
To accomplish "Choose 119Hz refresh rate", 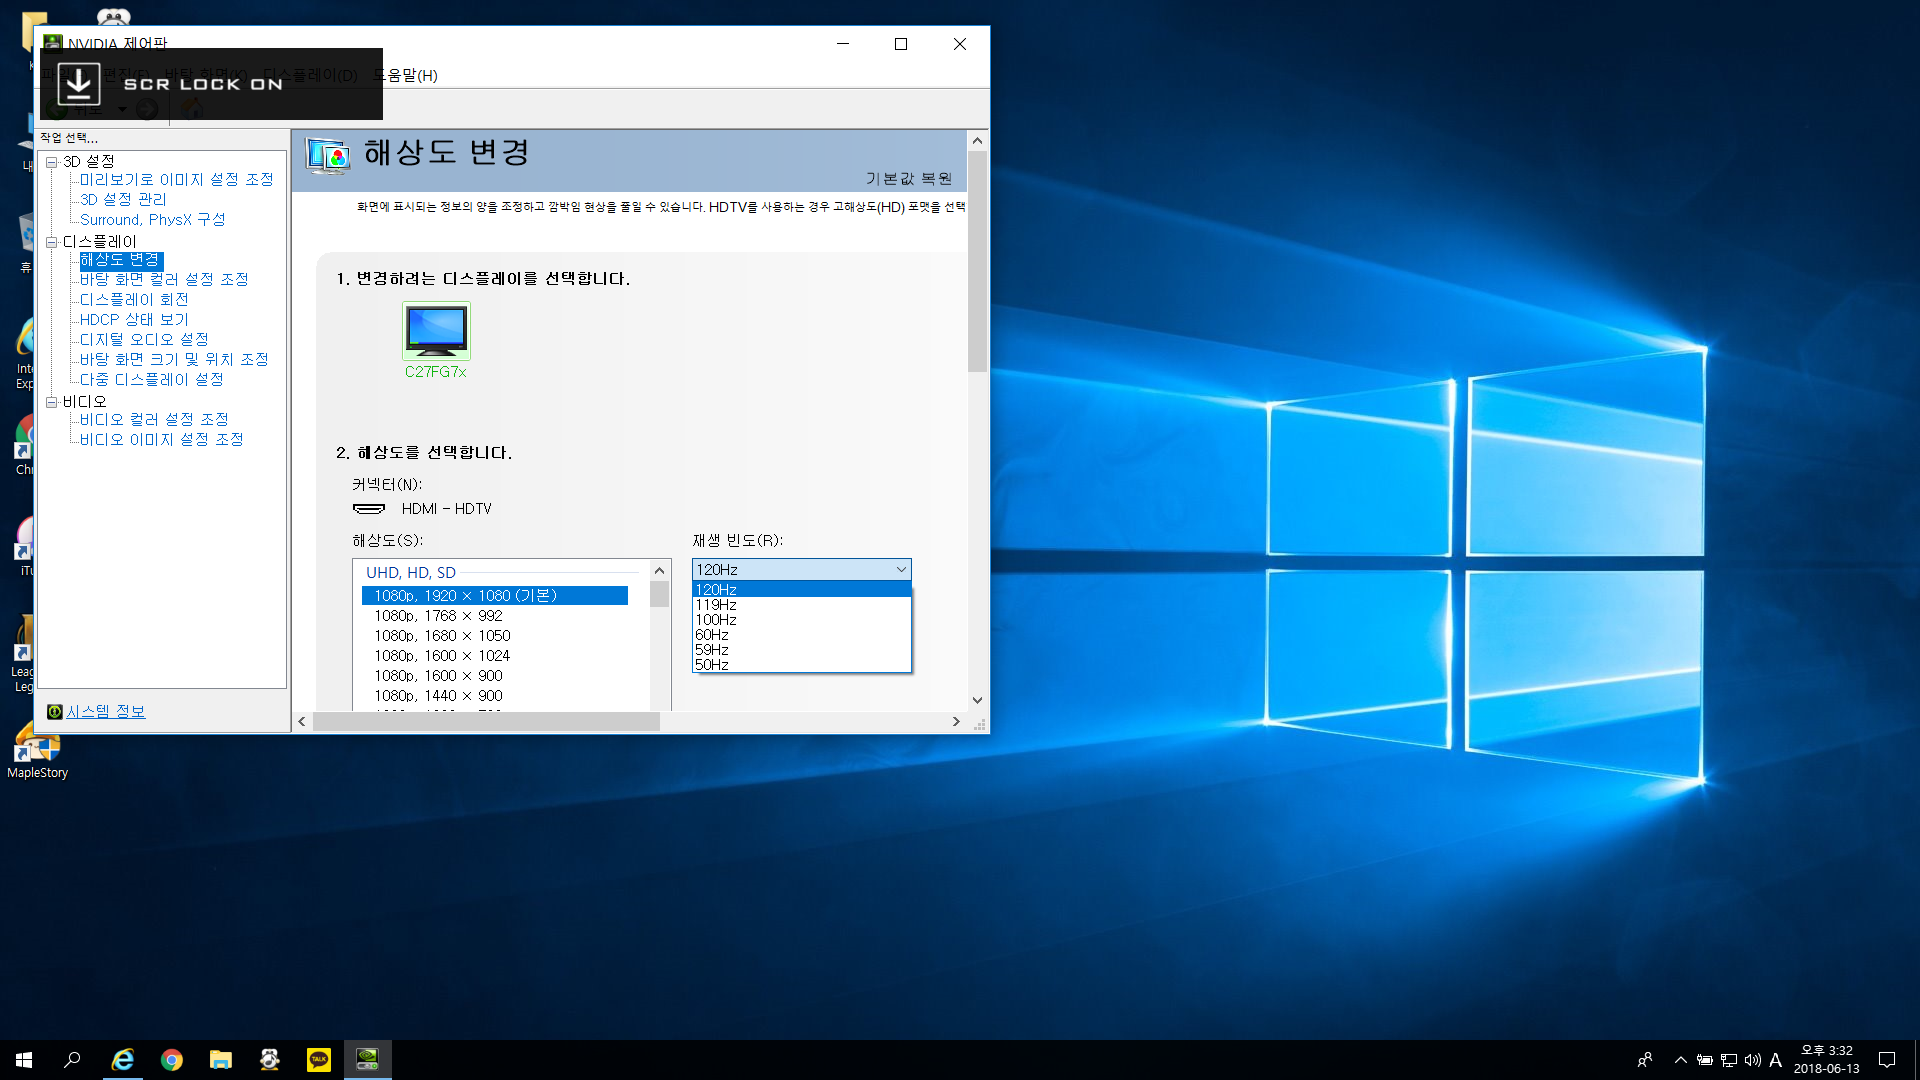I will coord(801,605).
